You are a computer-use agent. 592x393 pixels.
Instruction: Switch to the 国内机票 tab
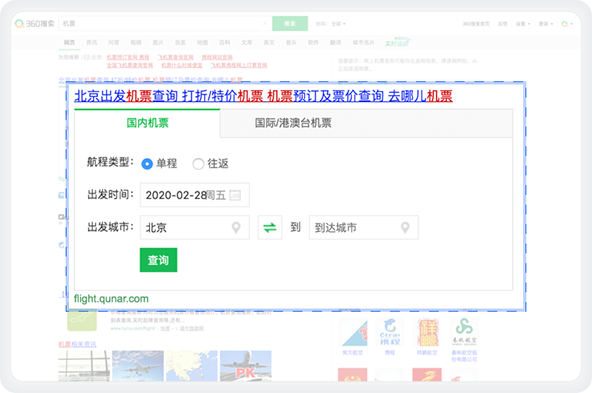(147, 123)
